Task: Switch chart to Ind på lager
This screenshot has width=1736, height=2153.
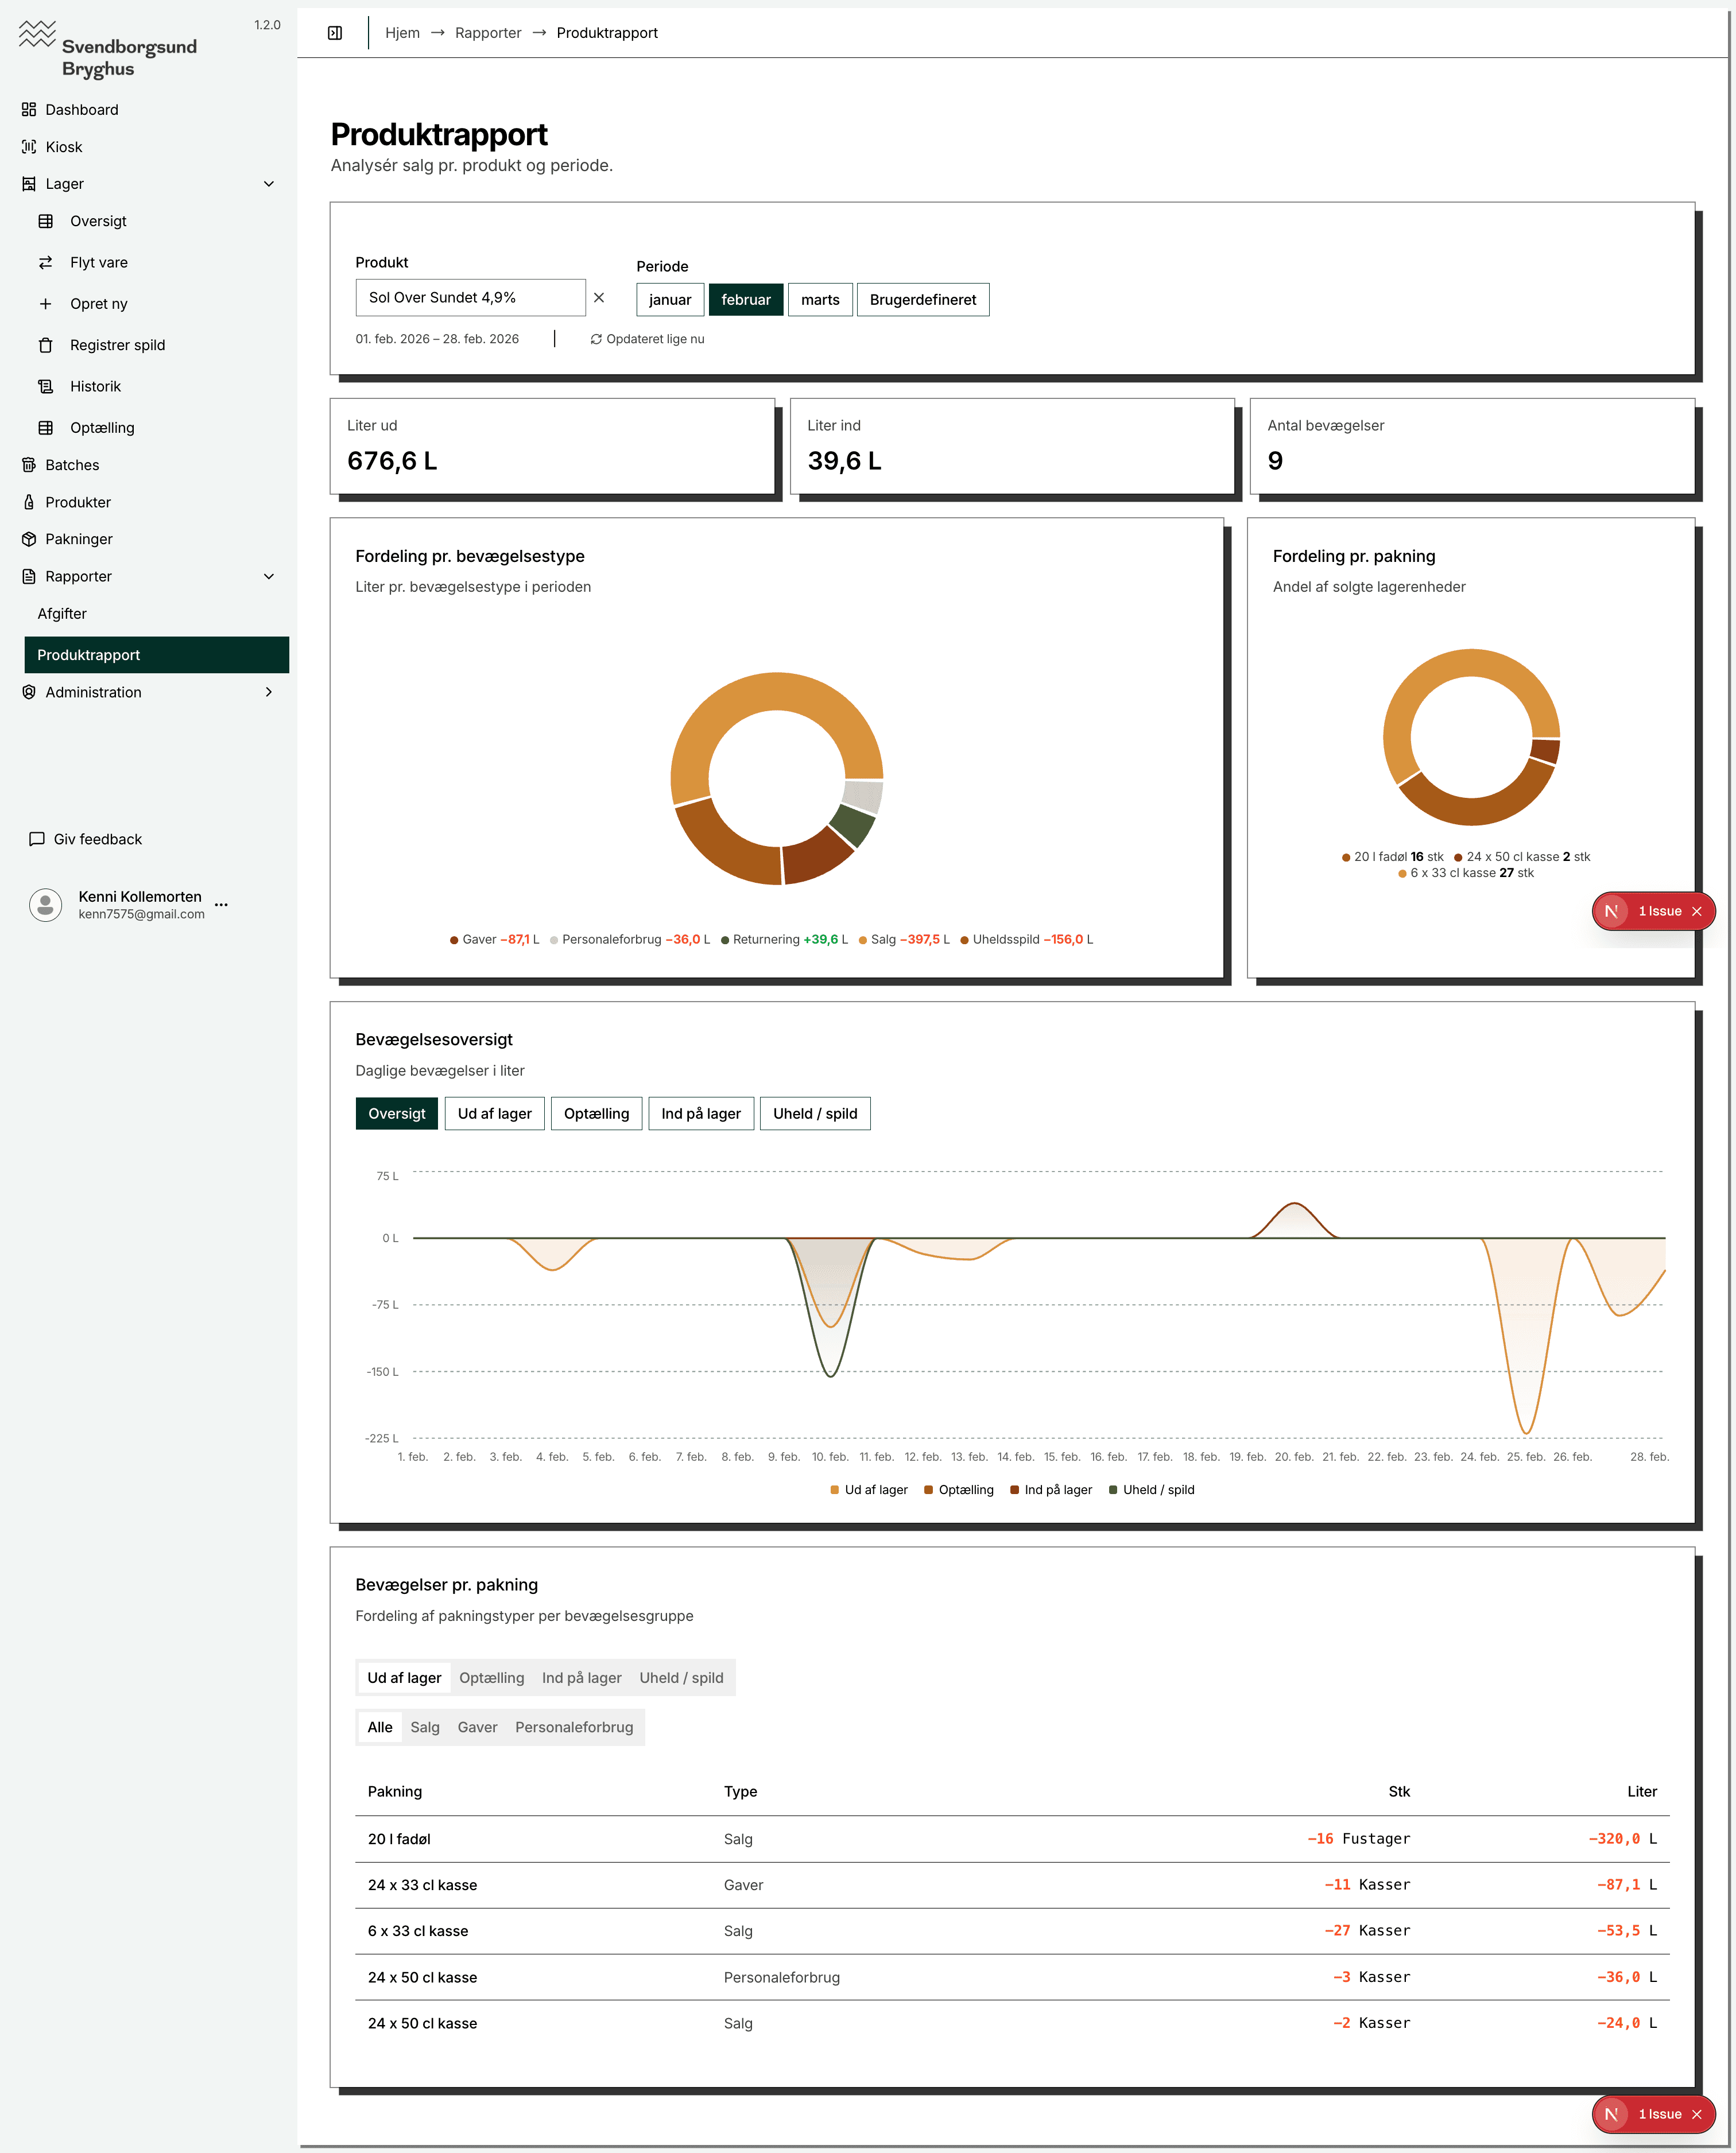Action: click(x=701, y=1114)
